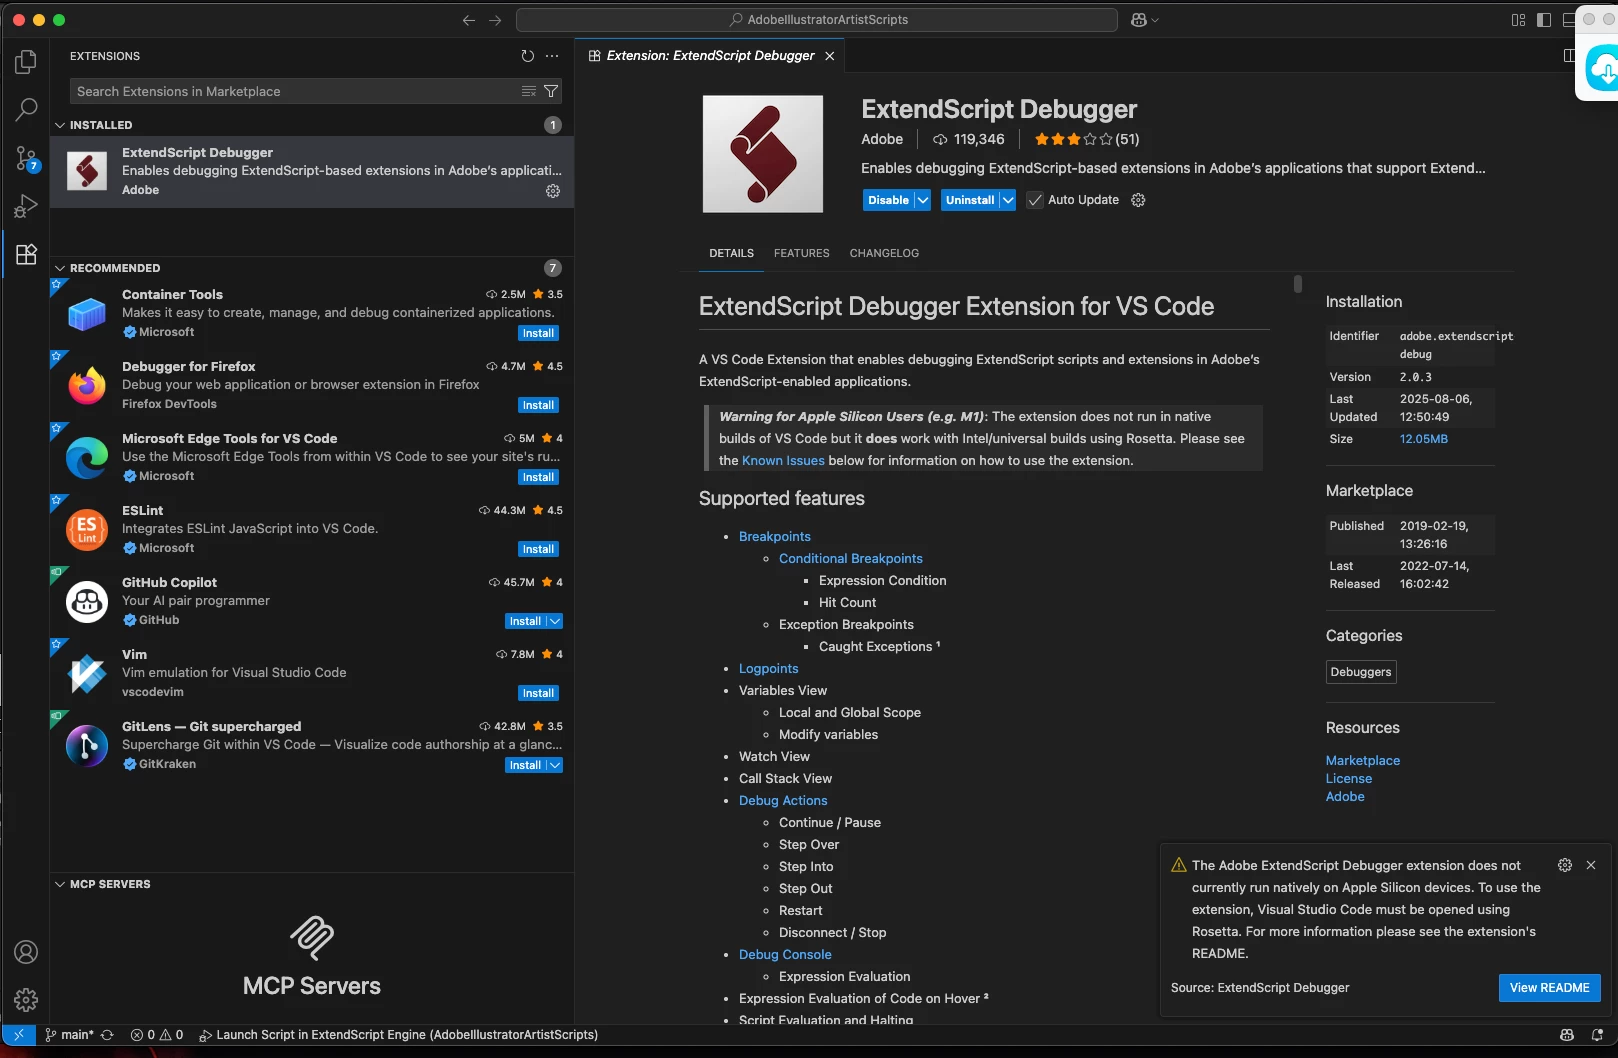Select the Extension: ExtendScript Debugger editor tab

(711, 56)
